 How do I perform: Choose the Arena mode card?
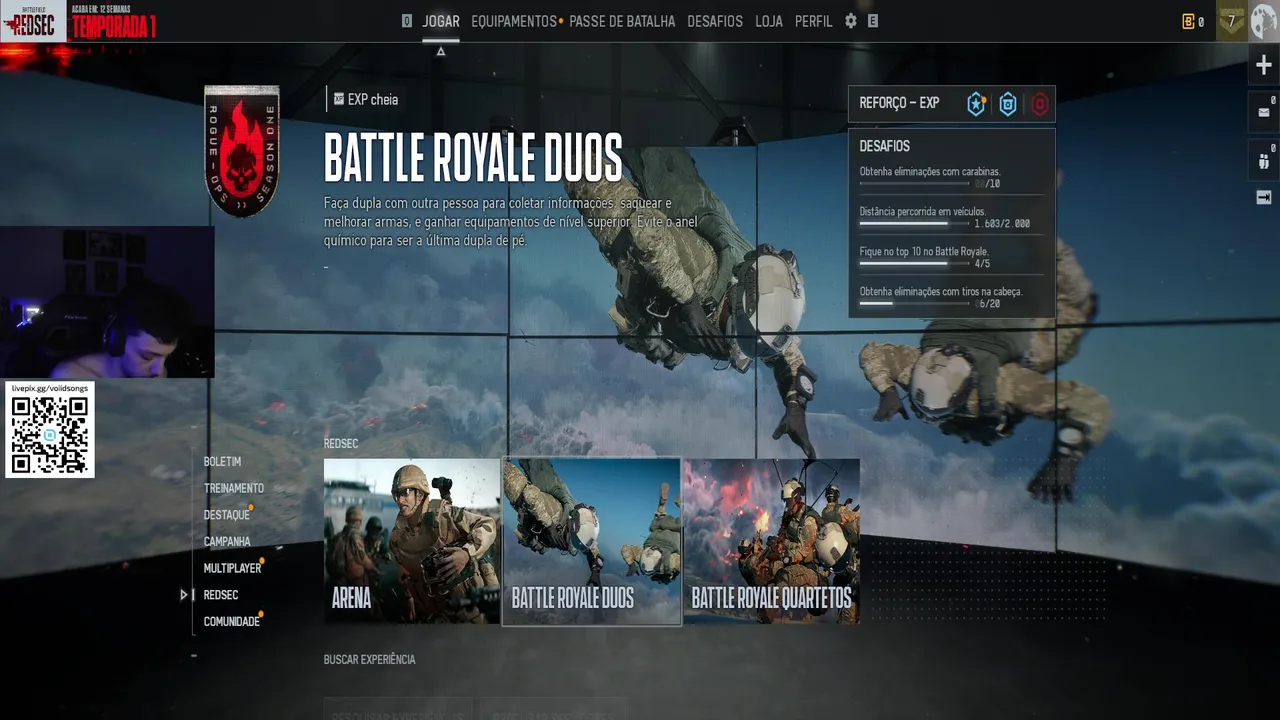tap(412, 541)
